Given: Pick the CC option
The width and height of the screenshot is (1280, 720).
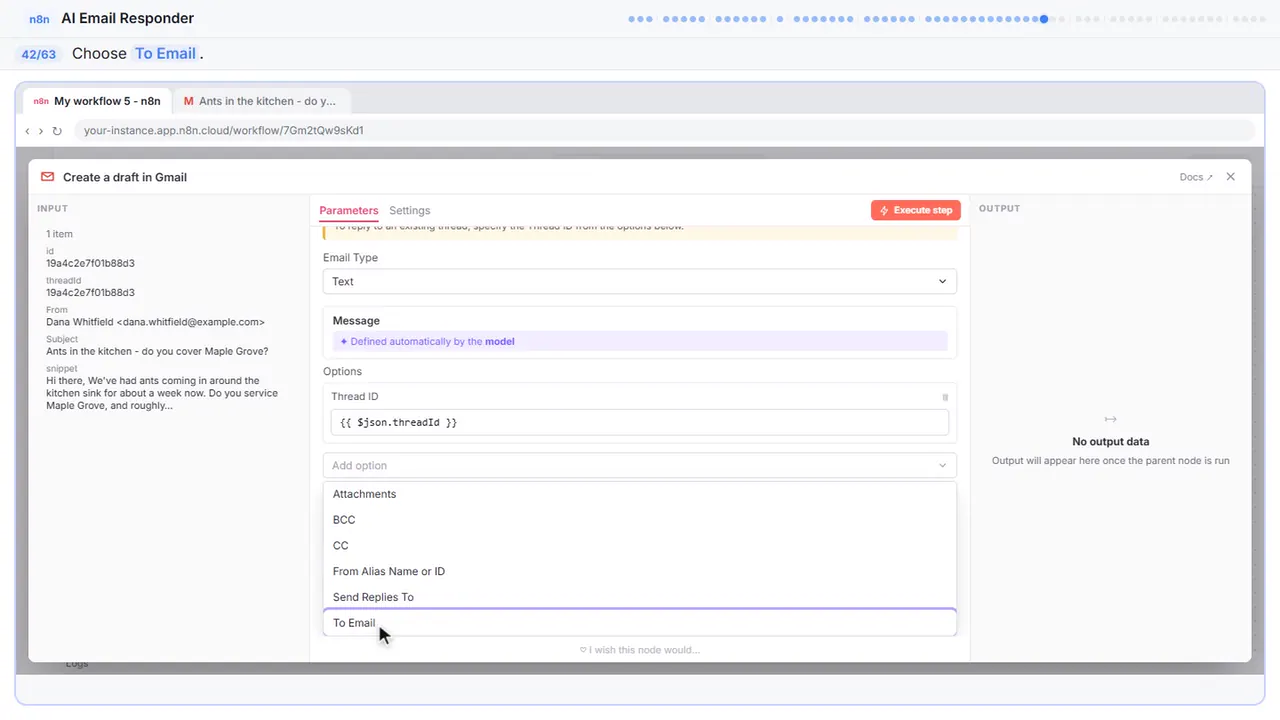Looking at the screenshot, I should tap(640, 546).
